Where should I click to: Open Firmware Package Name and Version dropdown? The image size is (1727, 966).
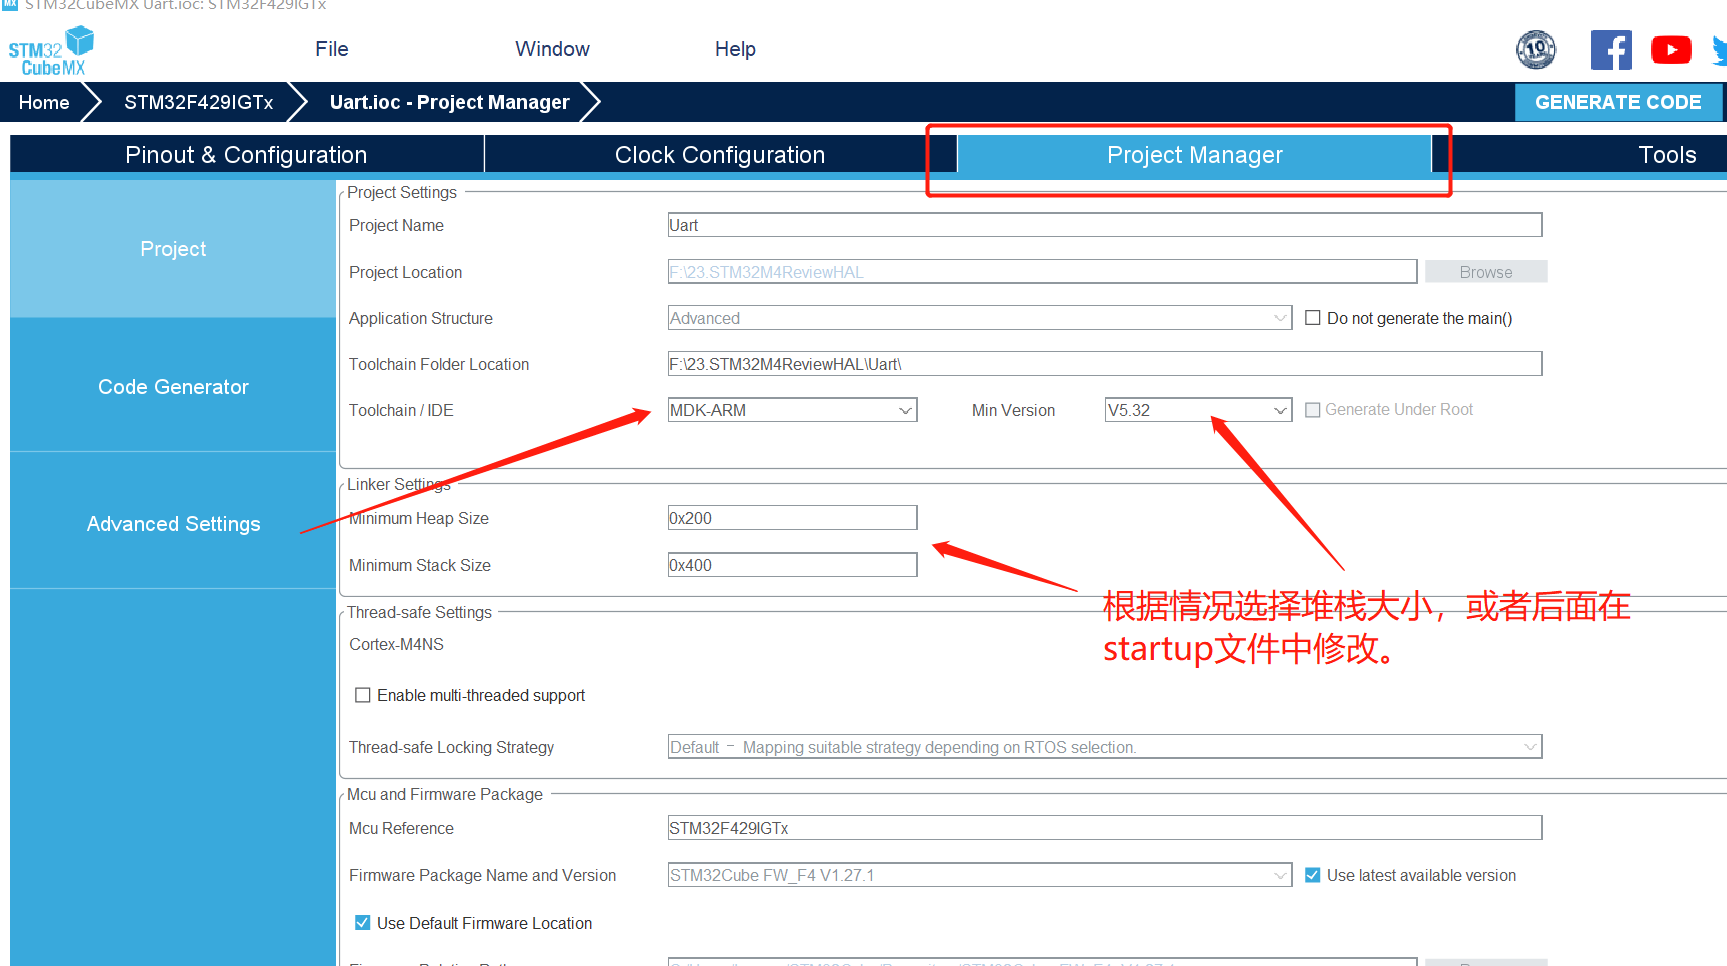(979, 875)
